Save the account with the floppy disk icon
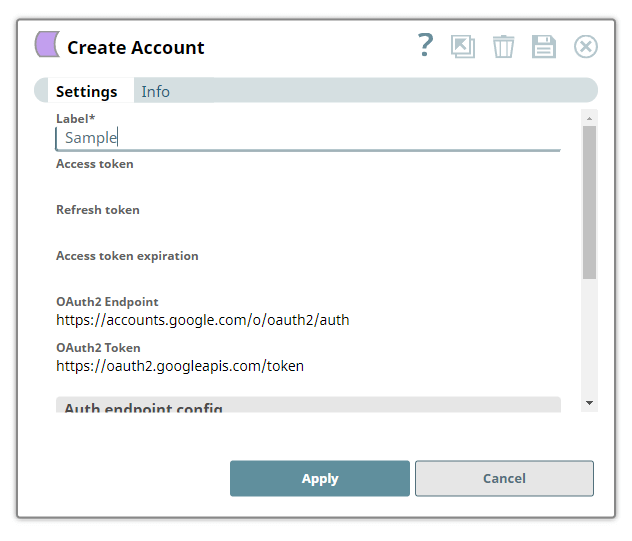This screenshot has width=632, height=541. click(543, 47)
